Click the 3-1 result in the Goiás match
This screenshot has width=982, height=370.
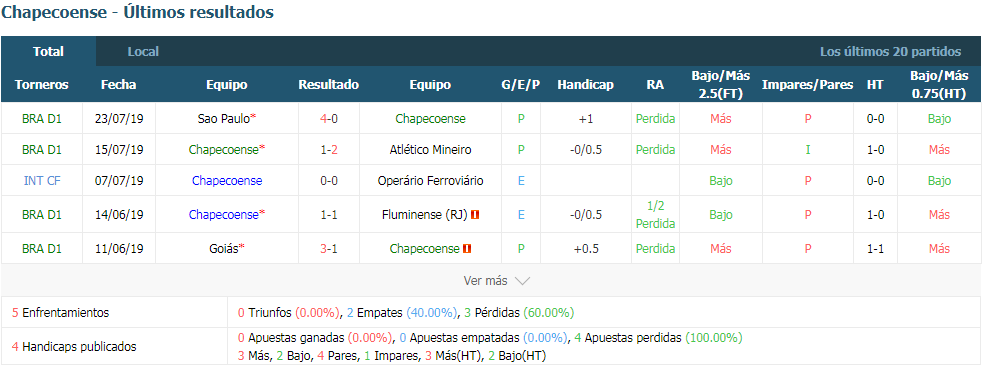pos(329,249)
